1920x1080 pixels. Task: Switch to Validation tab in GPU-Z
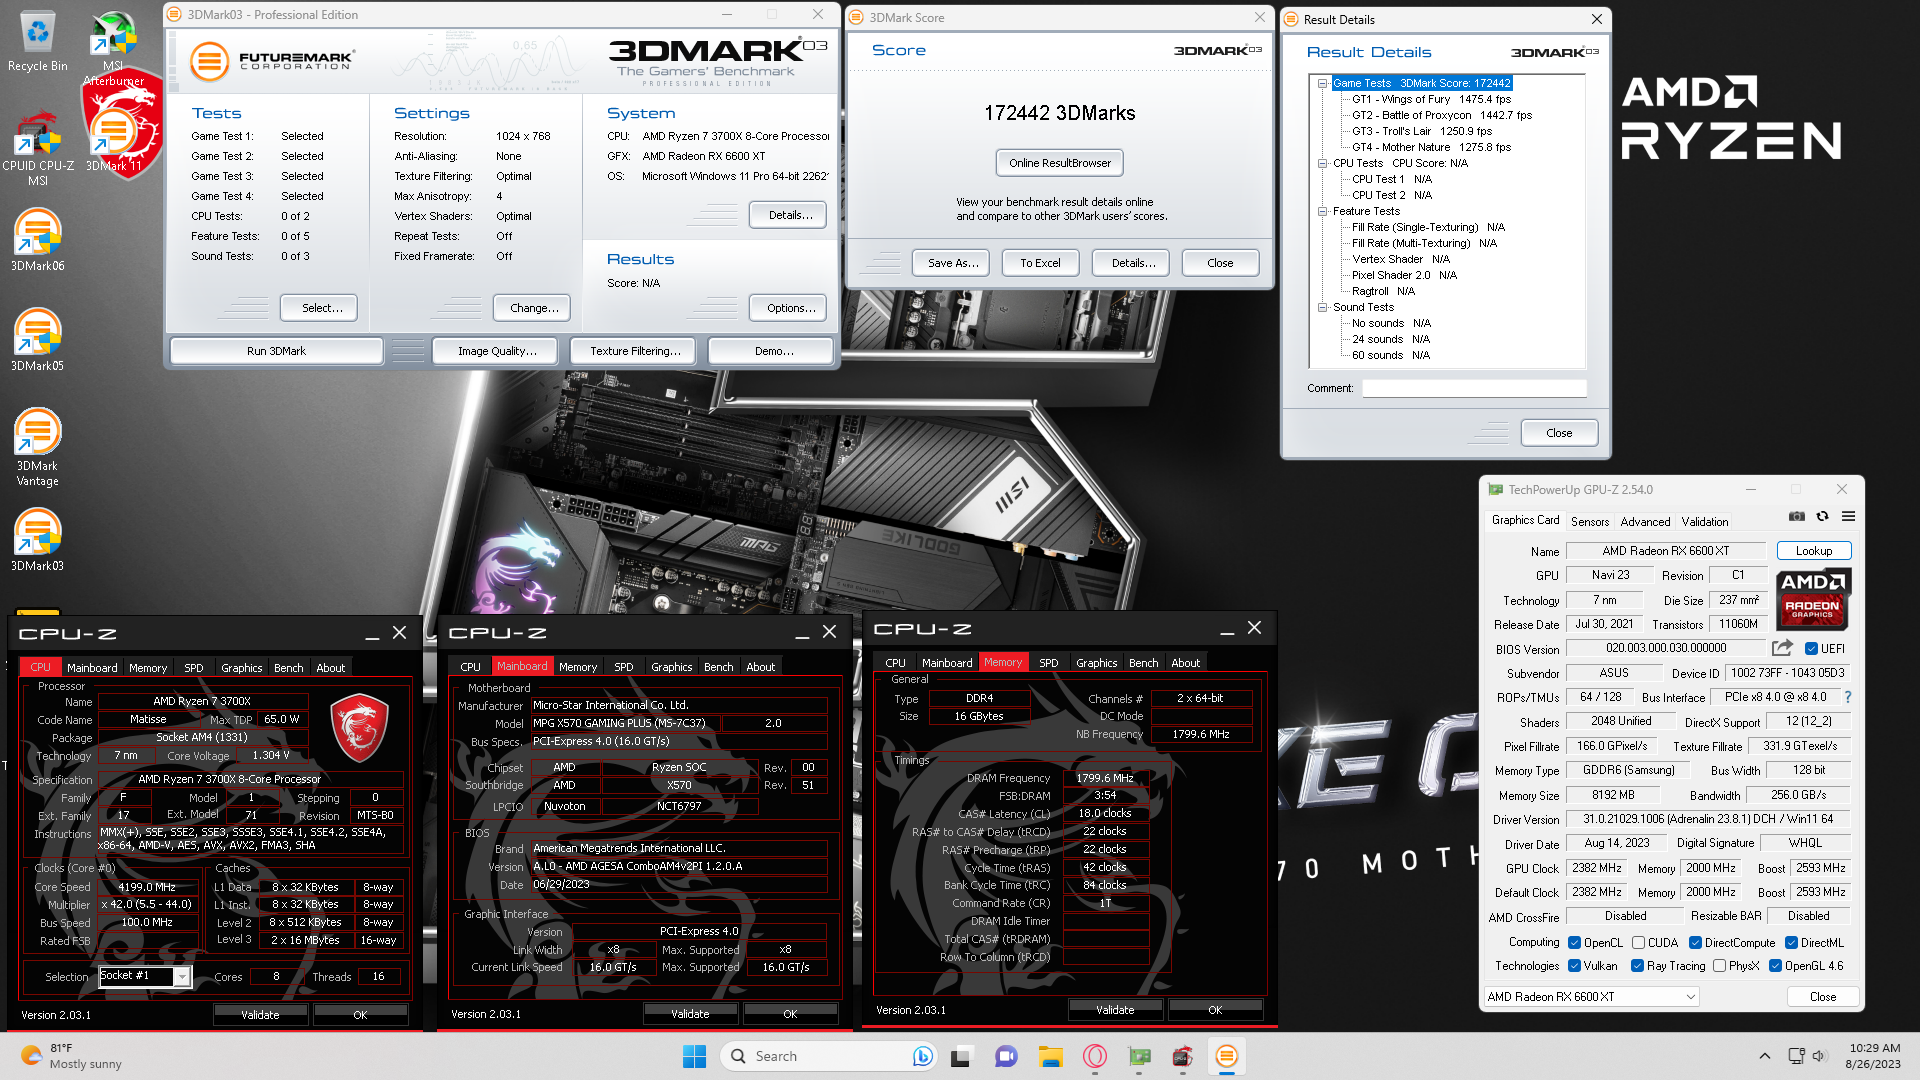[1704, 521]
